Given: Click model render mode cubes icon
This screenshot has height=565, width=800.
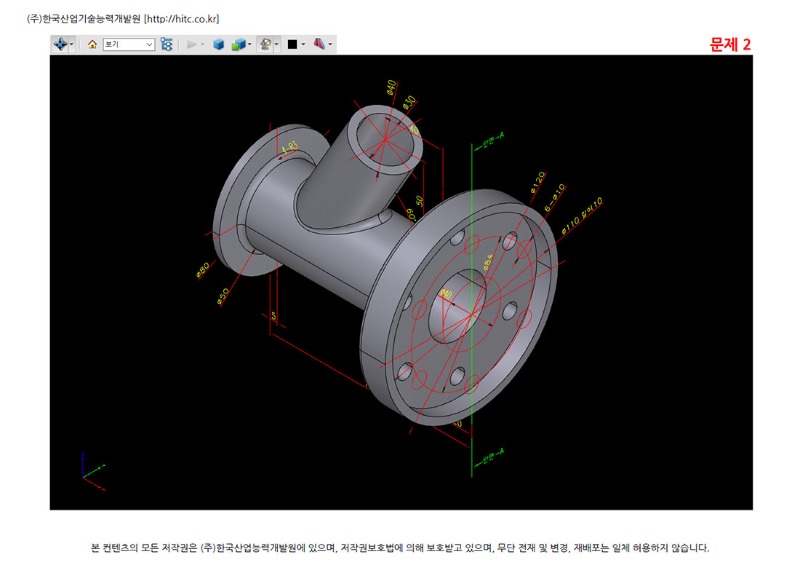Looking at the screenshot, I should point(238,44).
